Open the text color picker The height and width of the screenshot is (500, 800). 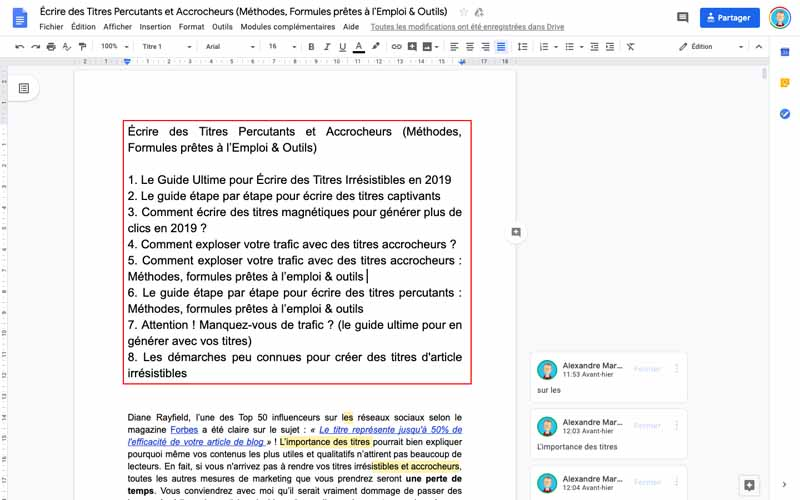tap(359, 46)
